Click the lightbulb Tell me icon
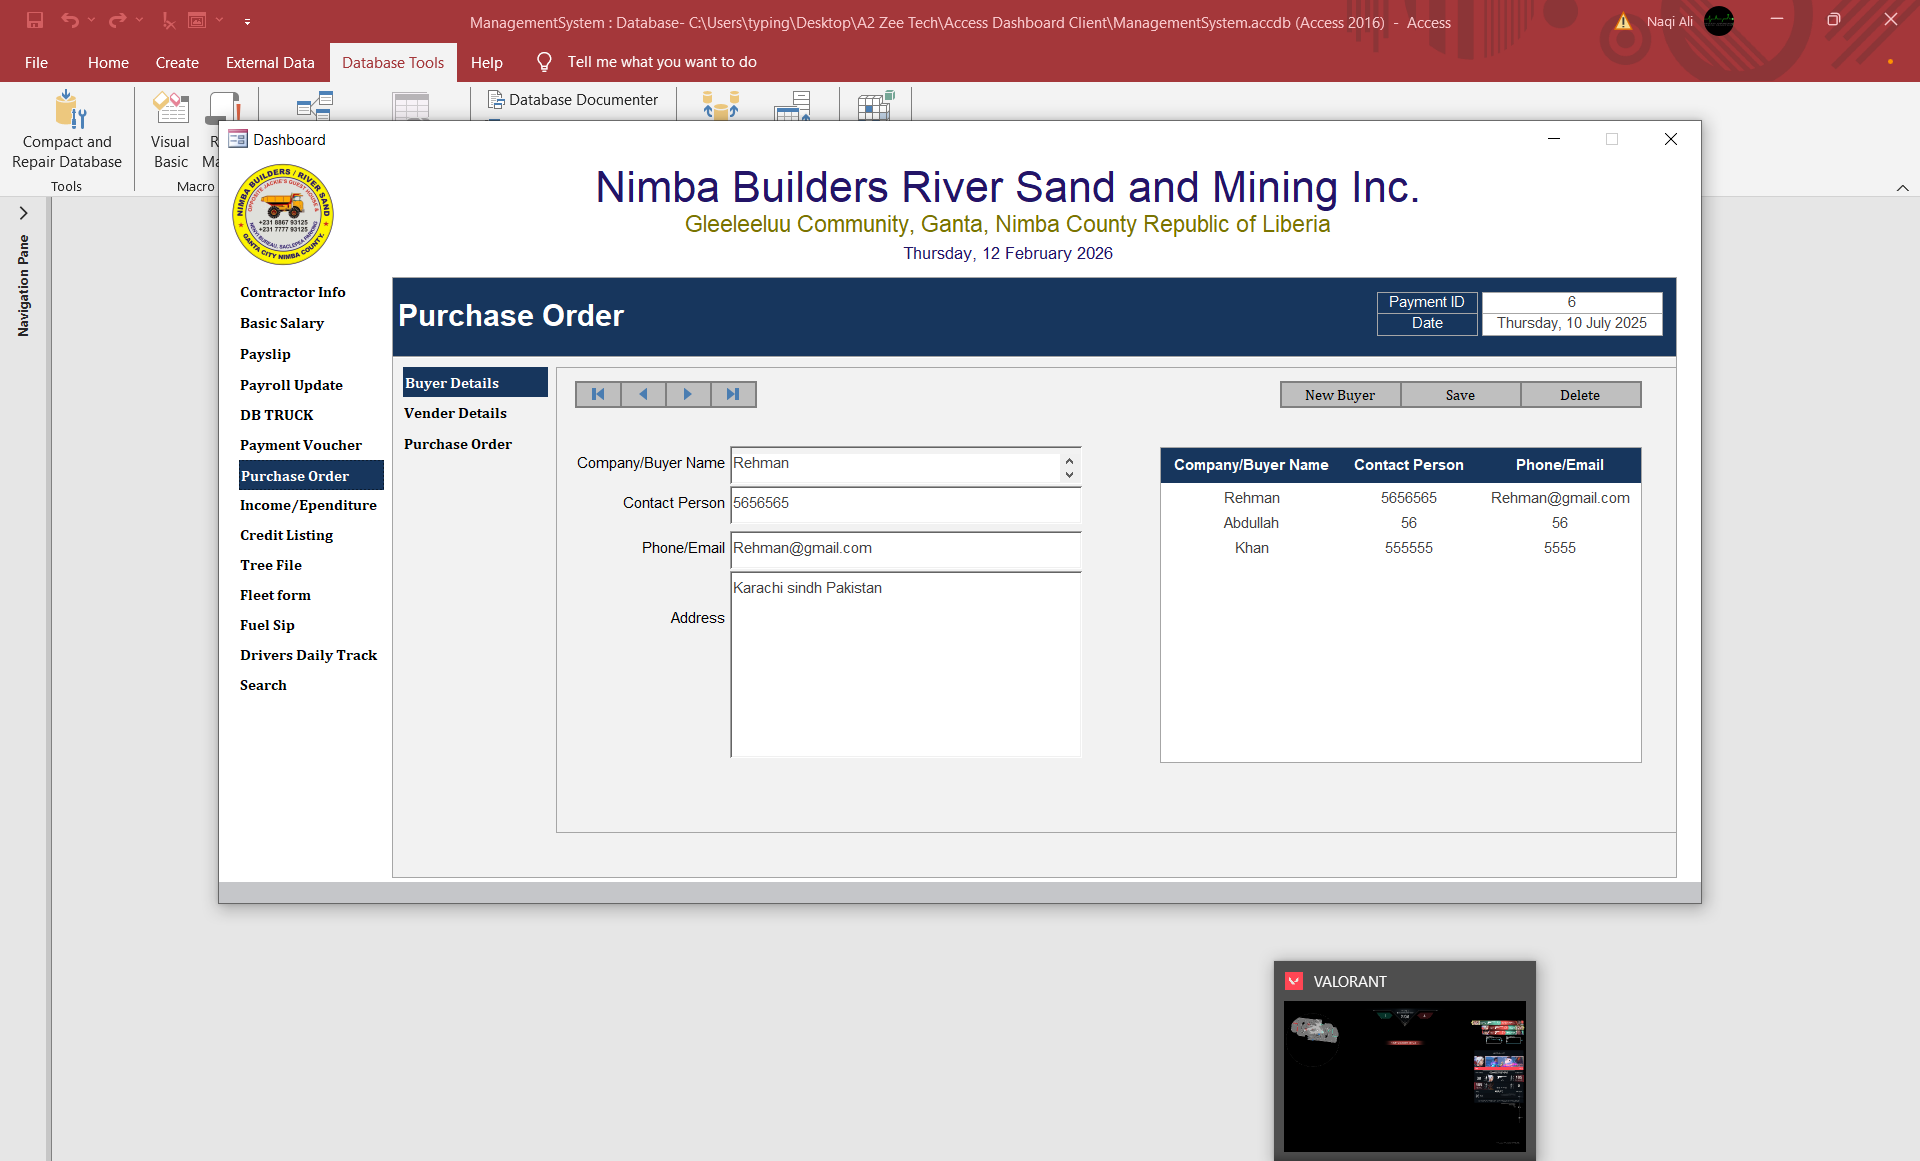 [544, 62]
